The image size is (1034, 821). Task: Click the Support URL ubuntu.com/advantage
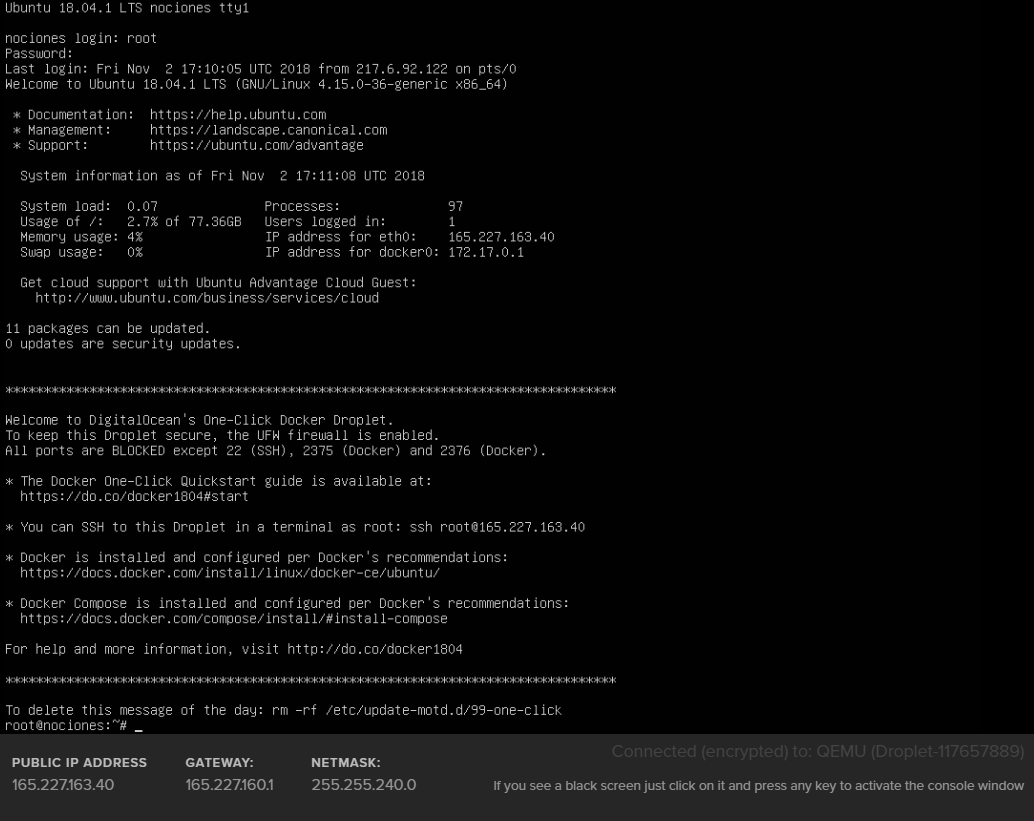point(257,145)
